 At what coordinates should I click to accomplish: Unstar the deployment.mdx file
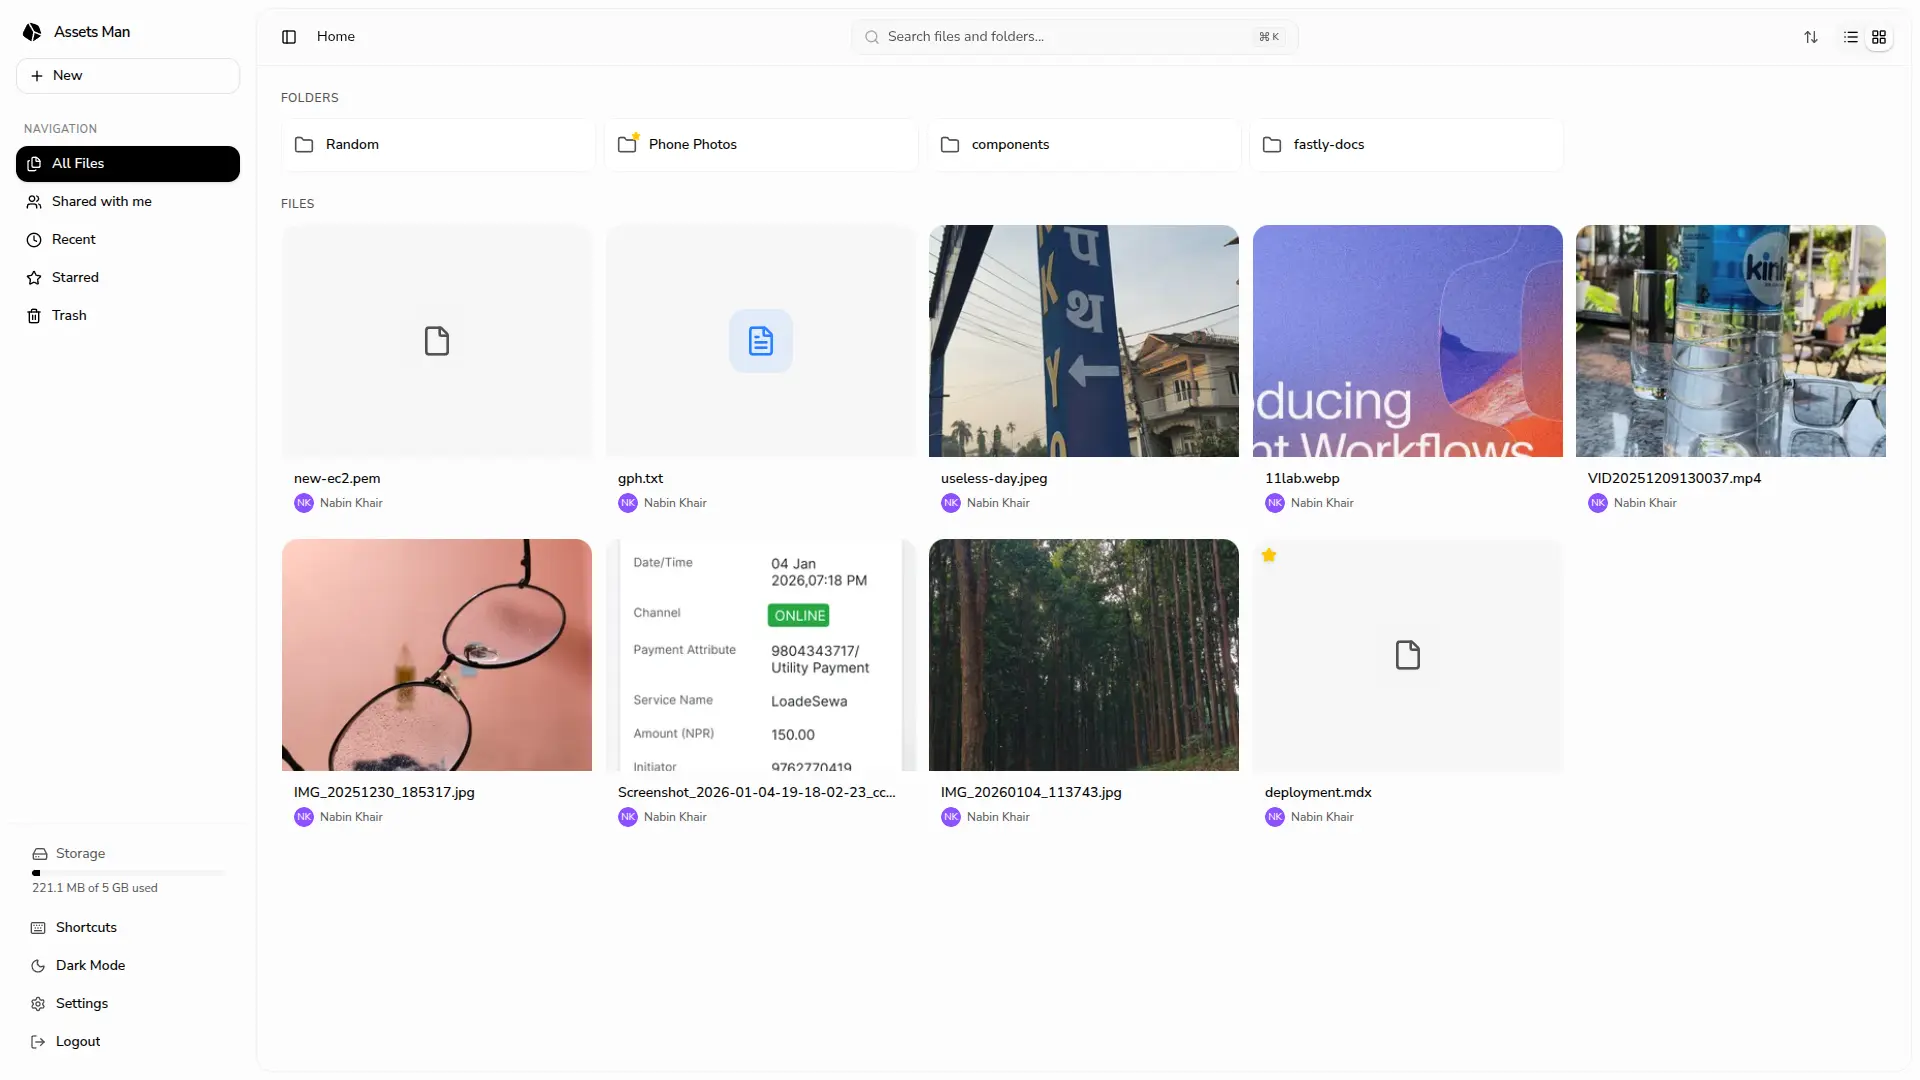(x=1268, y=555)
